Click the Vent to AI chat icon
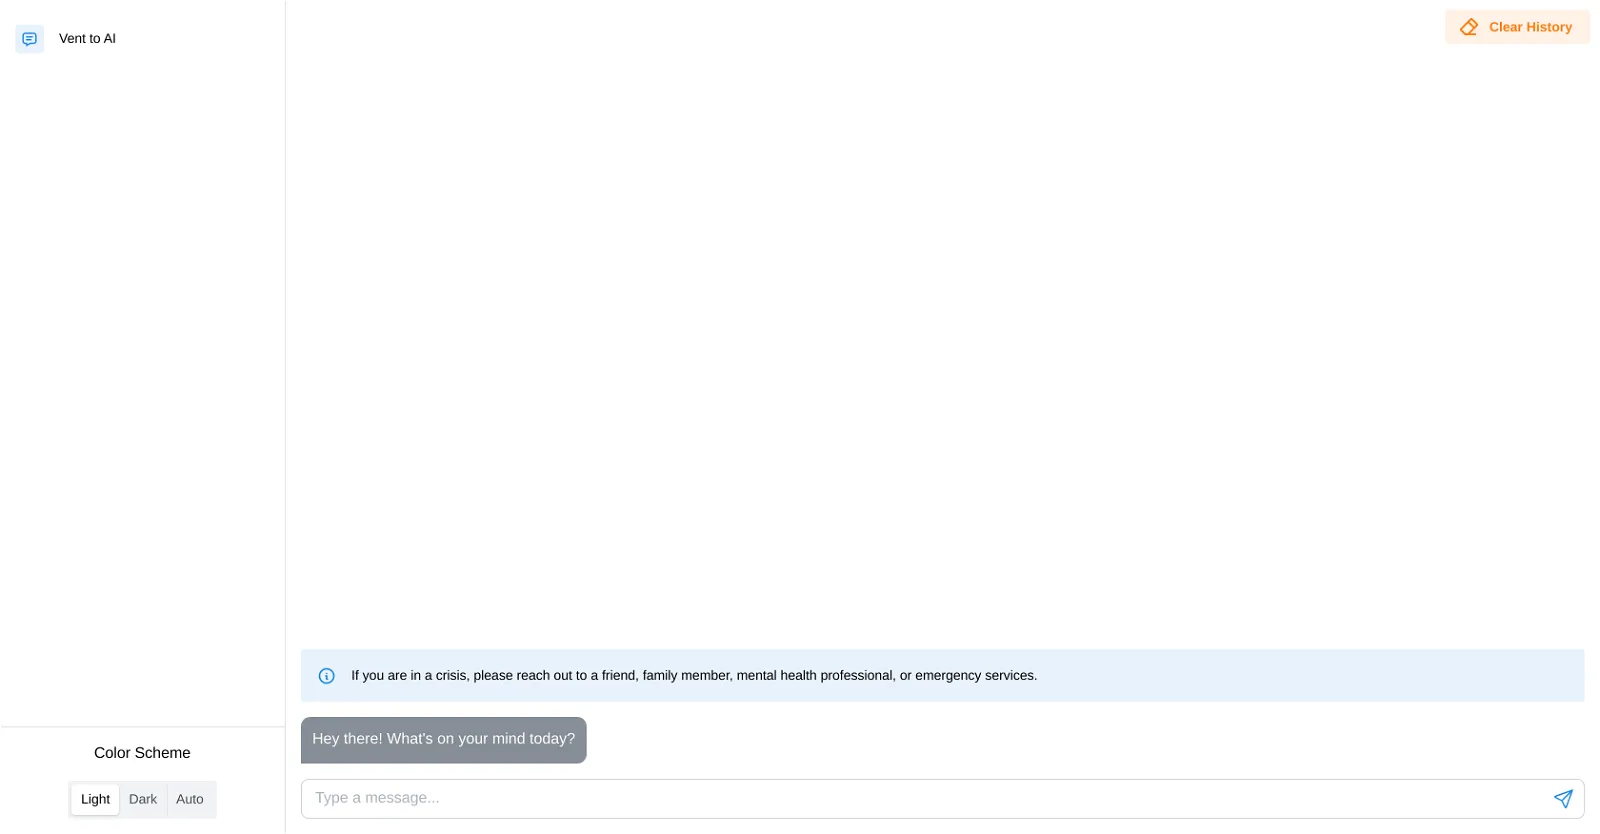 click(x=29, y=39)
